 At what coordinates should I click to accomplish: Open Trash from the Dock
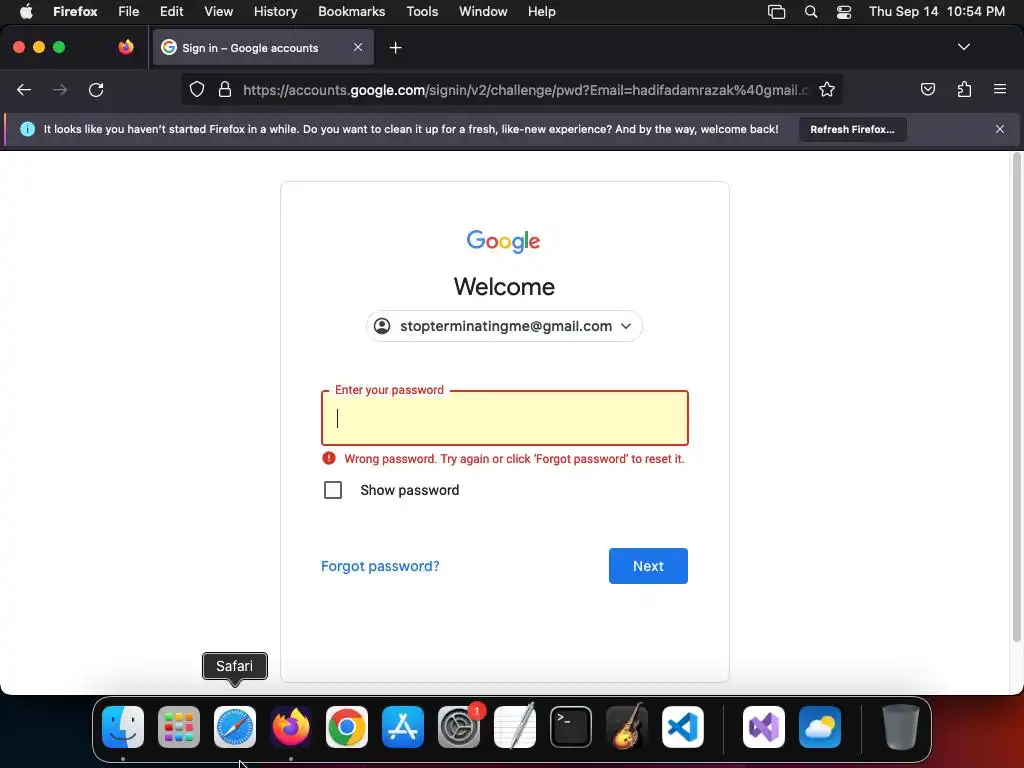point(901,726)
